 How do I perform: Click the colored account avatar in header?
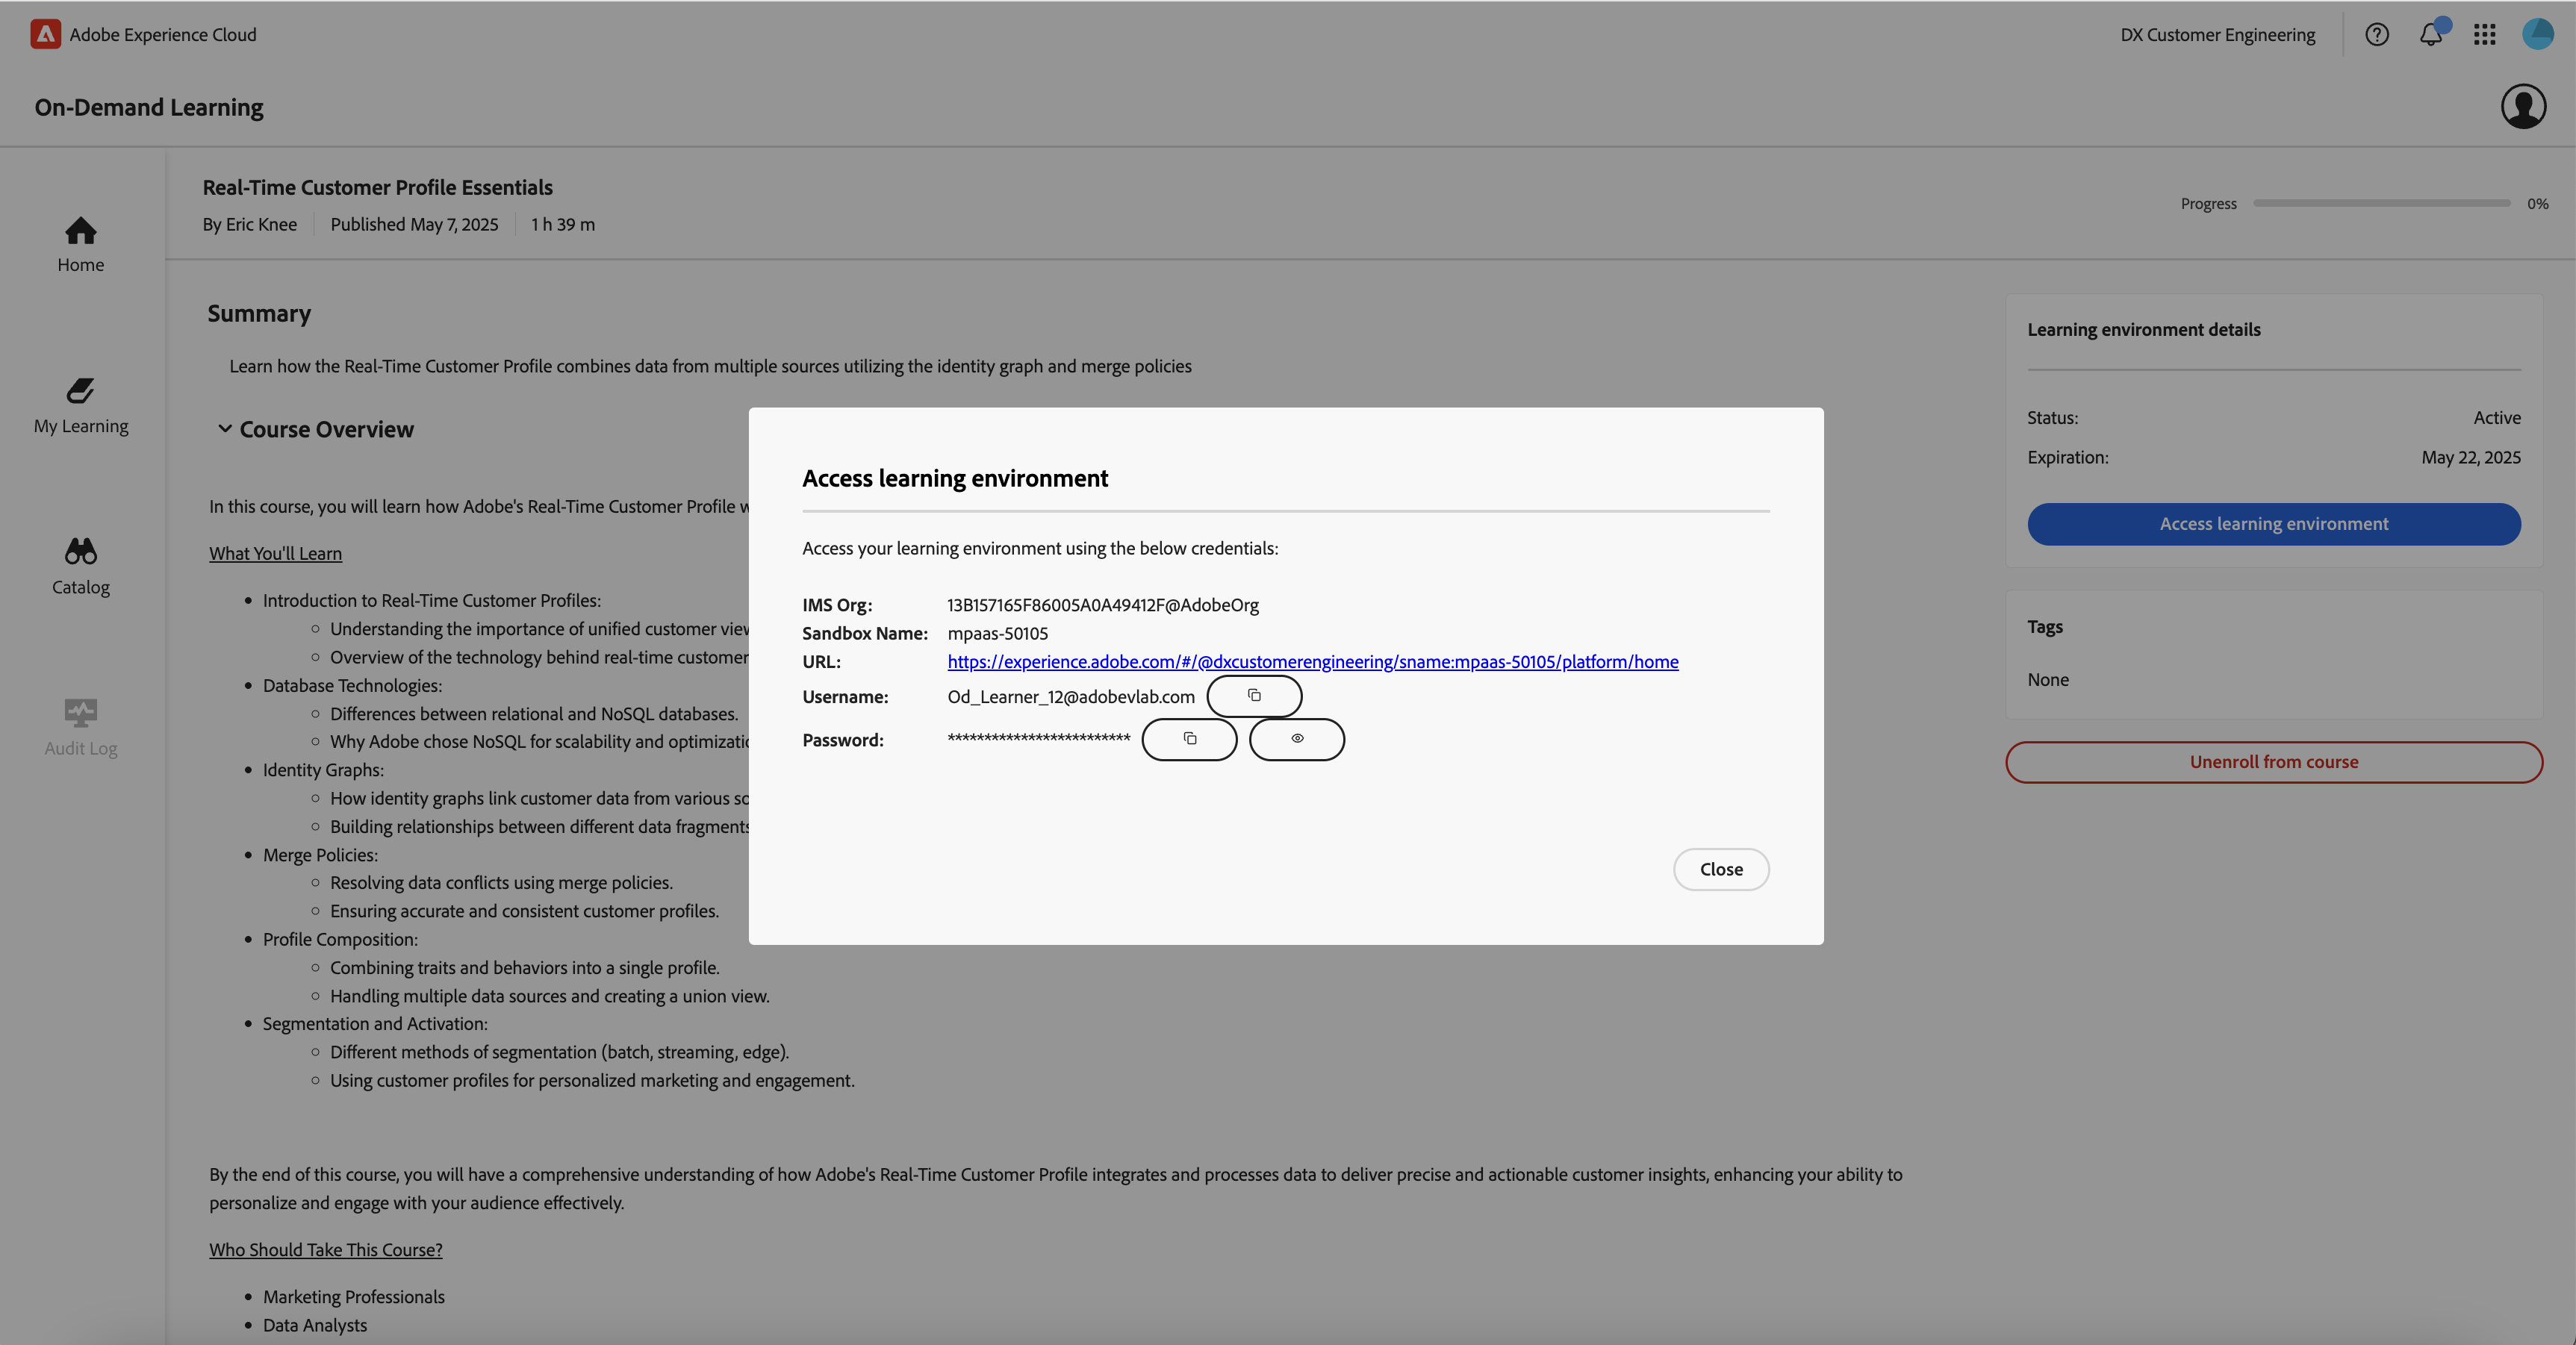(x=2538, y=34)
